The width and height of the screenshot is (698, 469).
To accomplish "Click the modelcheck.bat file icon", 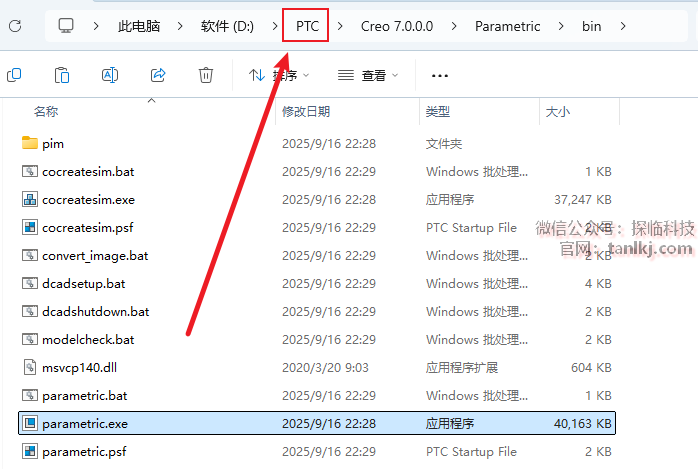I will click(x=30, y=339).
